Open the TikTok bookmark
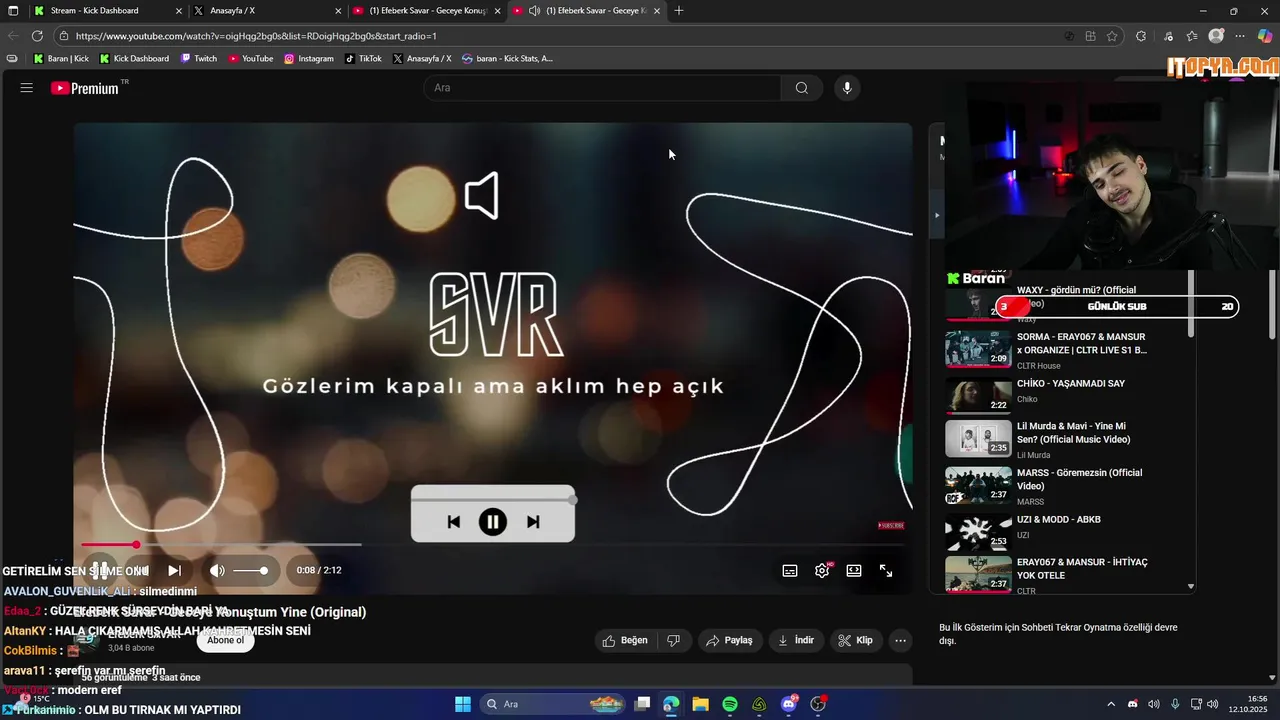The width and height of the screenshot is (1280, 720). coord(363,59)
